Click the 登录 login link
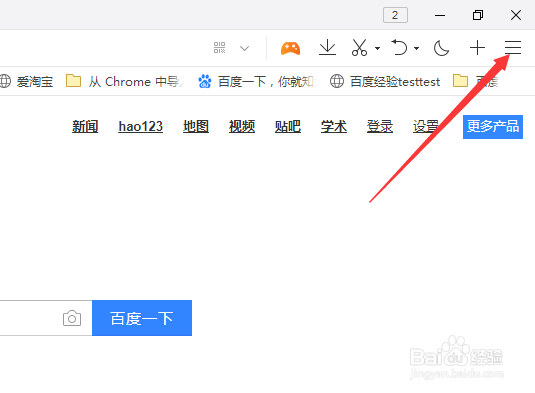The width and height of the screenshot is (535, 393). point(380,127)
